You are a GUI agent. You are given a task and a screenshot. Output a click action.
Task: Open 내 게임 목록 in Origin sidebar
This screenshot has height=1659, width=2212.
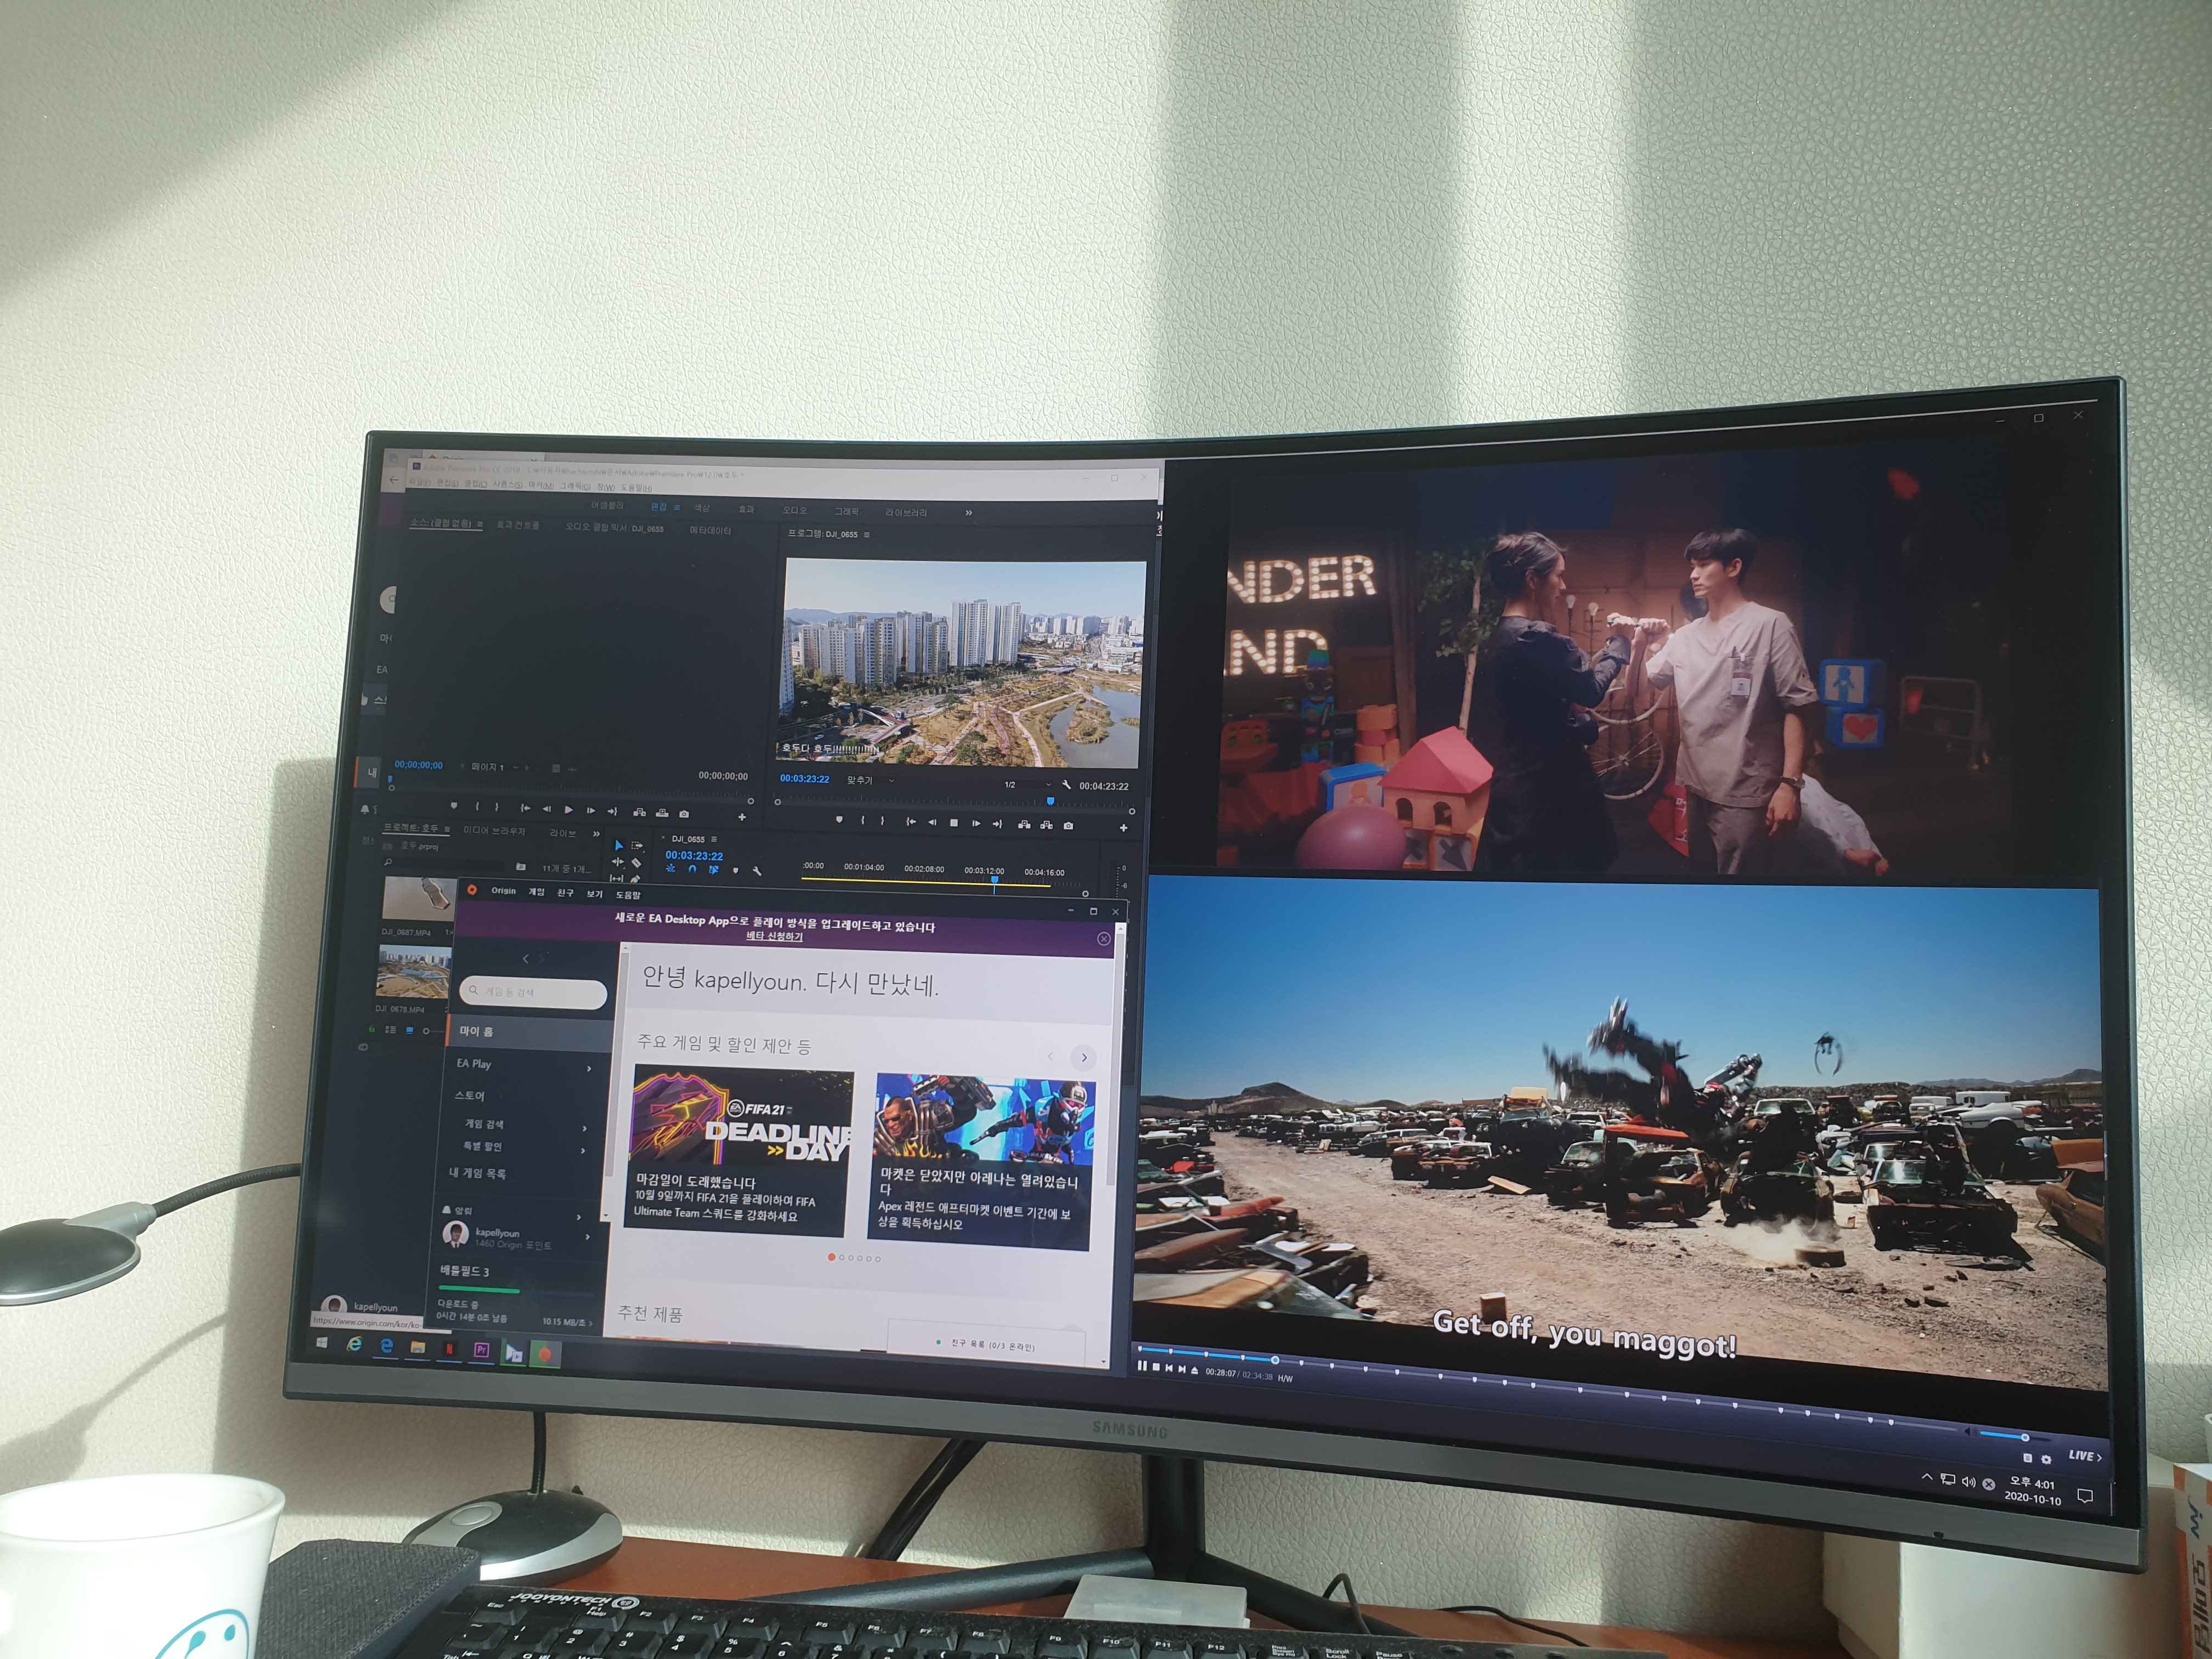477,1173
